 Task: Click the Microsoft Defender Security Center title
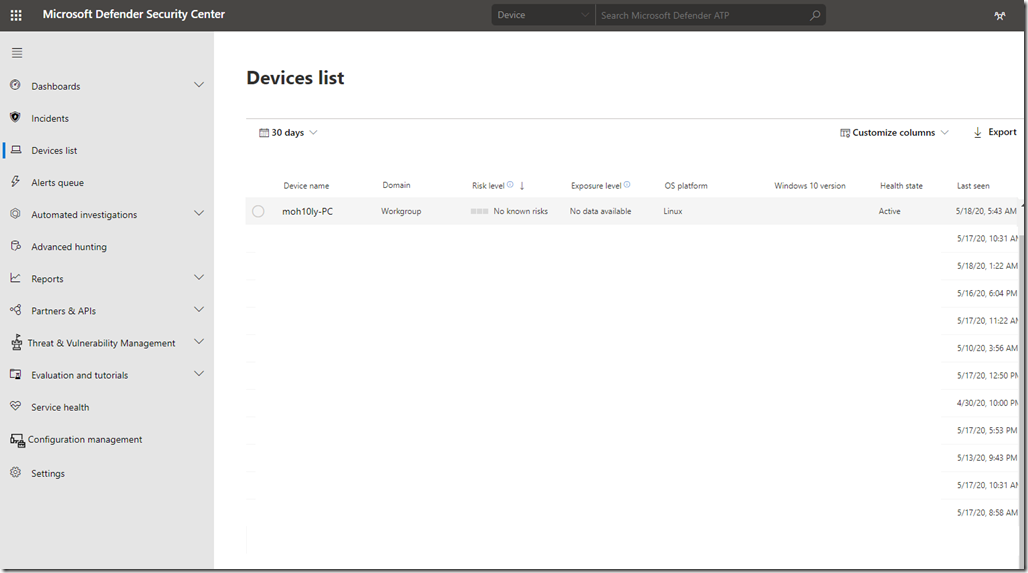[134, 14]
